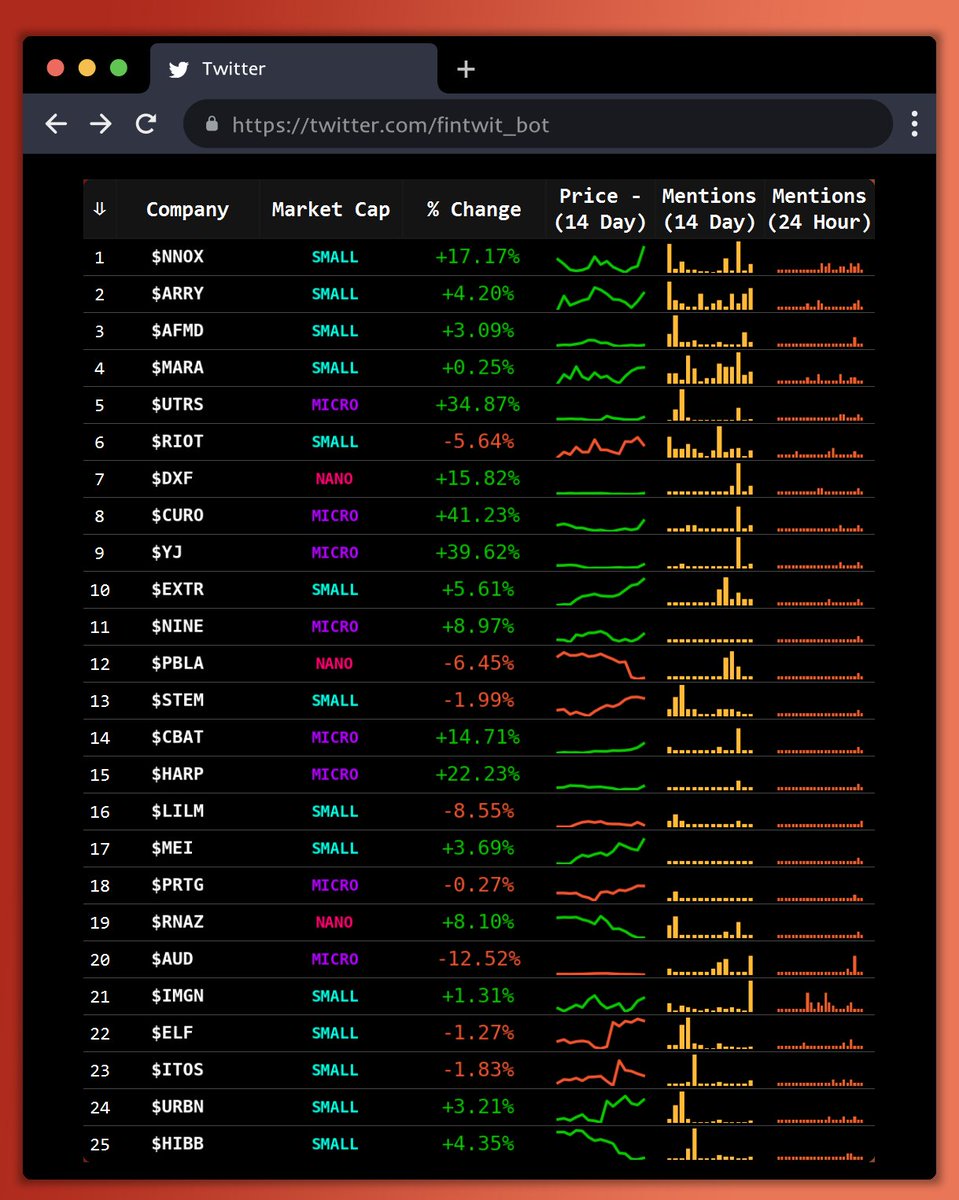Select the $AUD ticker

point(172,959)
